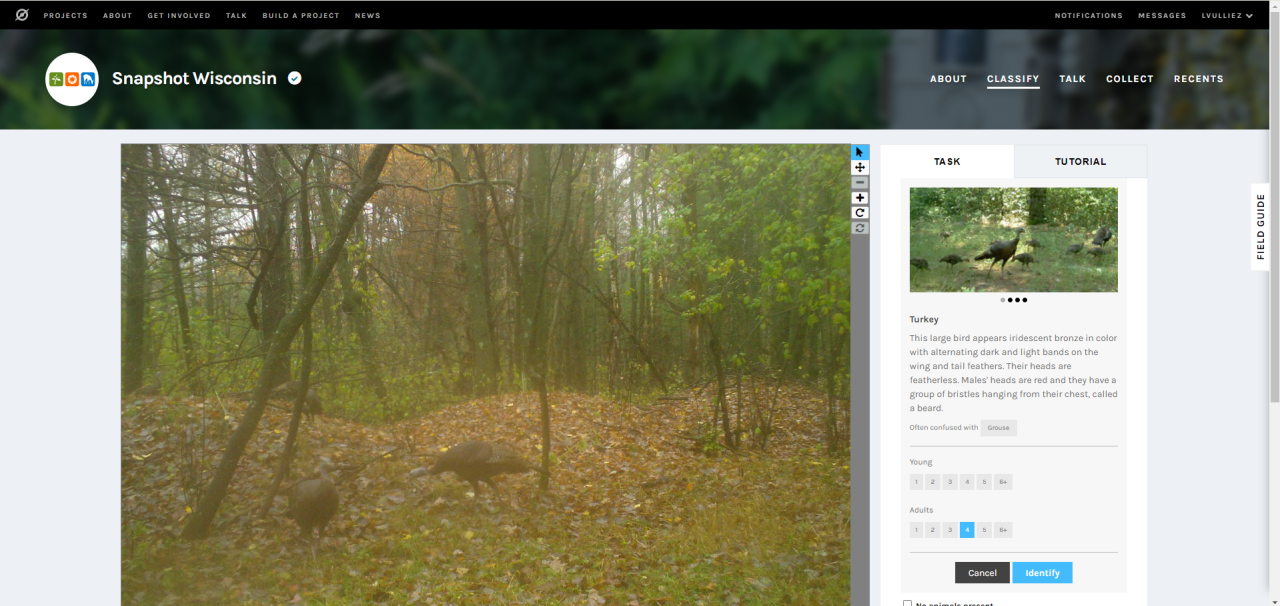Select 2 for Adults count
The width and height of the screenshot is (1280, 606).
click(933, 530)
